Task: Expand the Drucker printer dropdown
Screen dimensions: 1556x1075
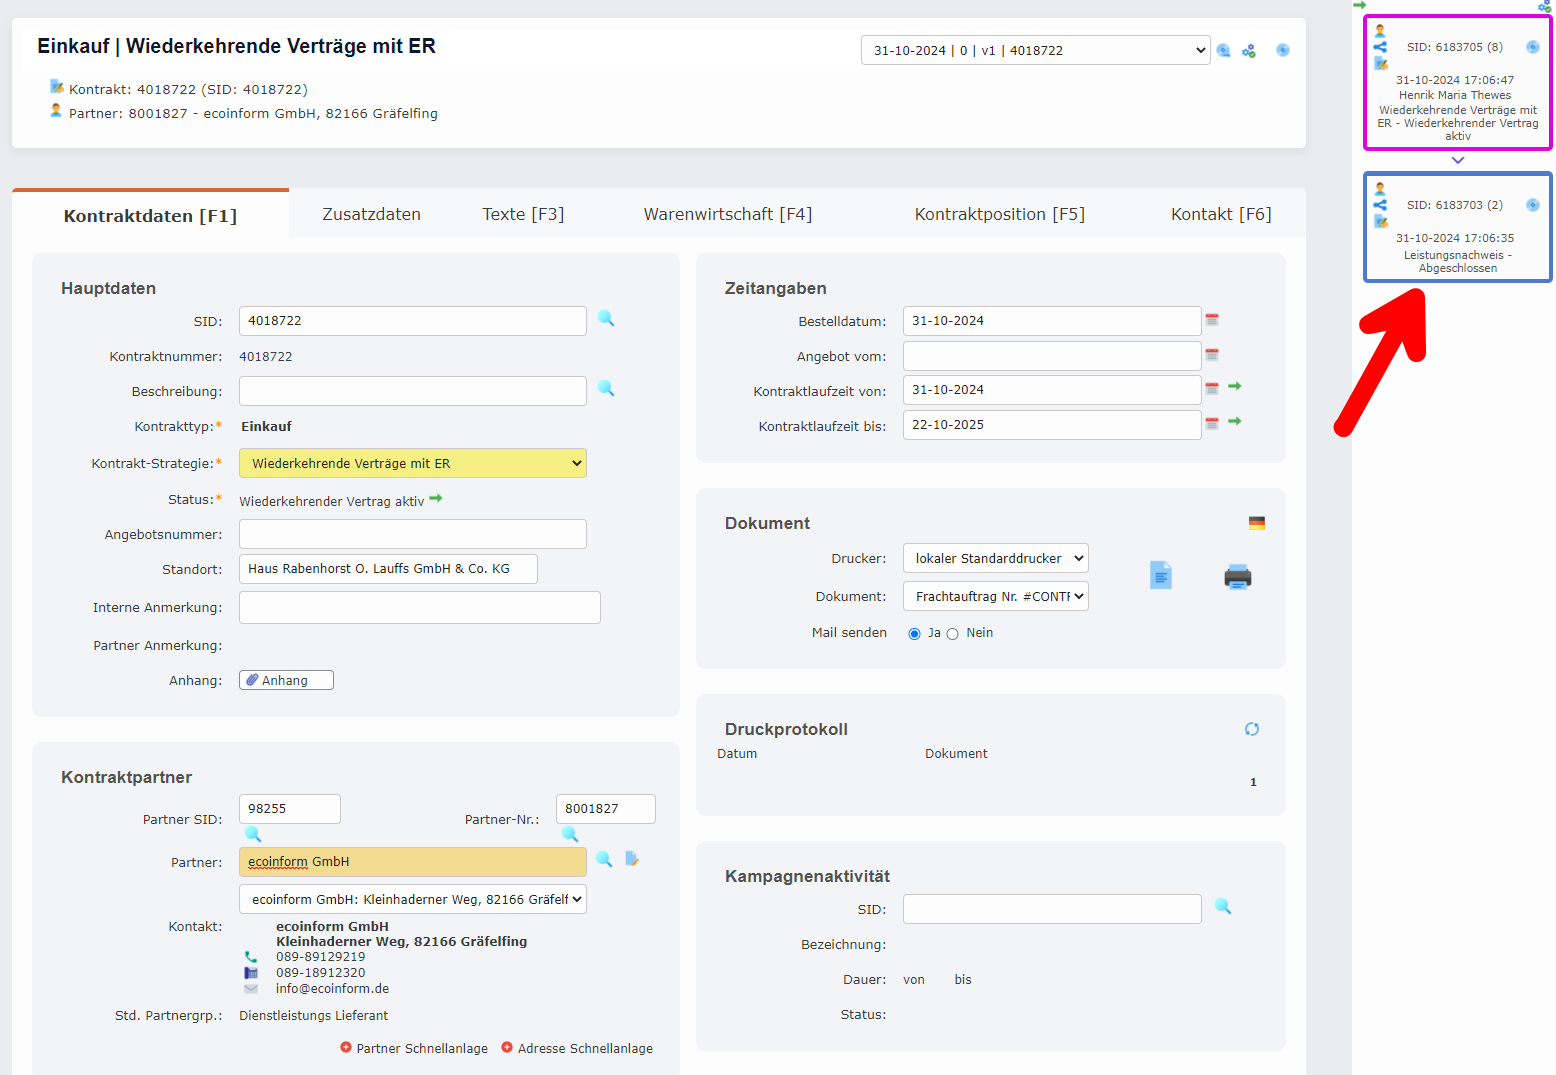Action: pyautogui.click(x=995, y=558)
